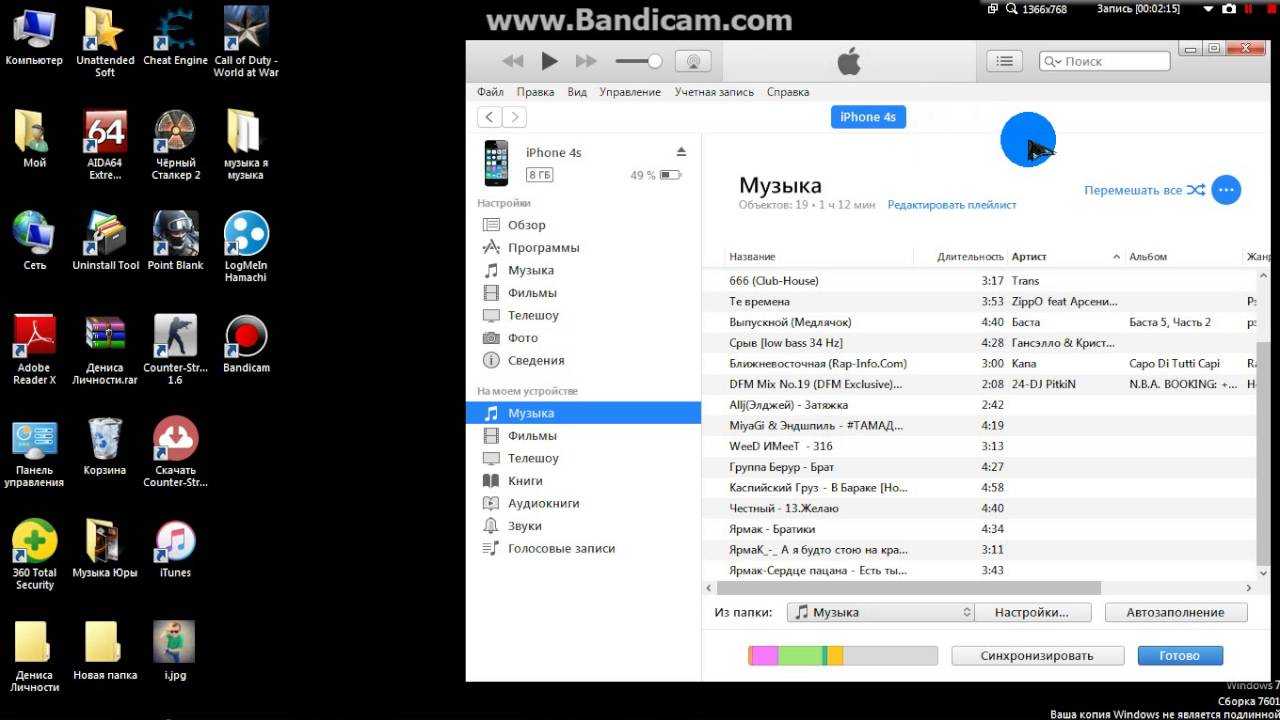Select 360 Total Security desktop icon

tap(35, 554)
